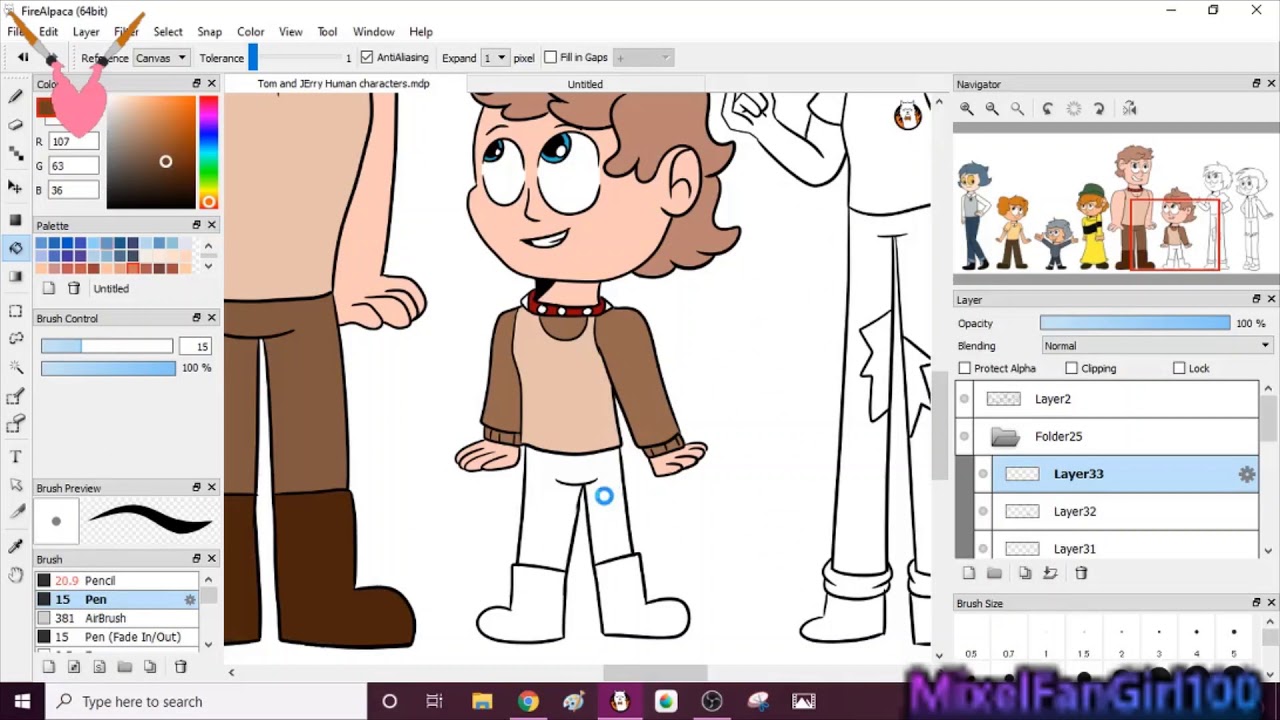Add a new layer folder

pos(994,573)
